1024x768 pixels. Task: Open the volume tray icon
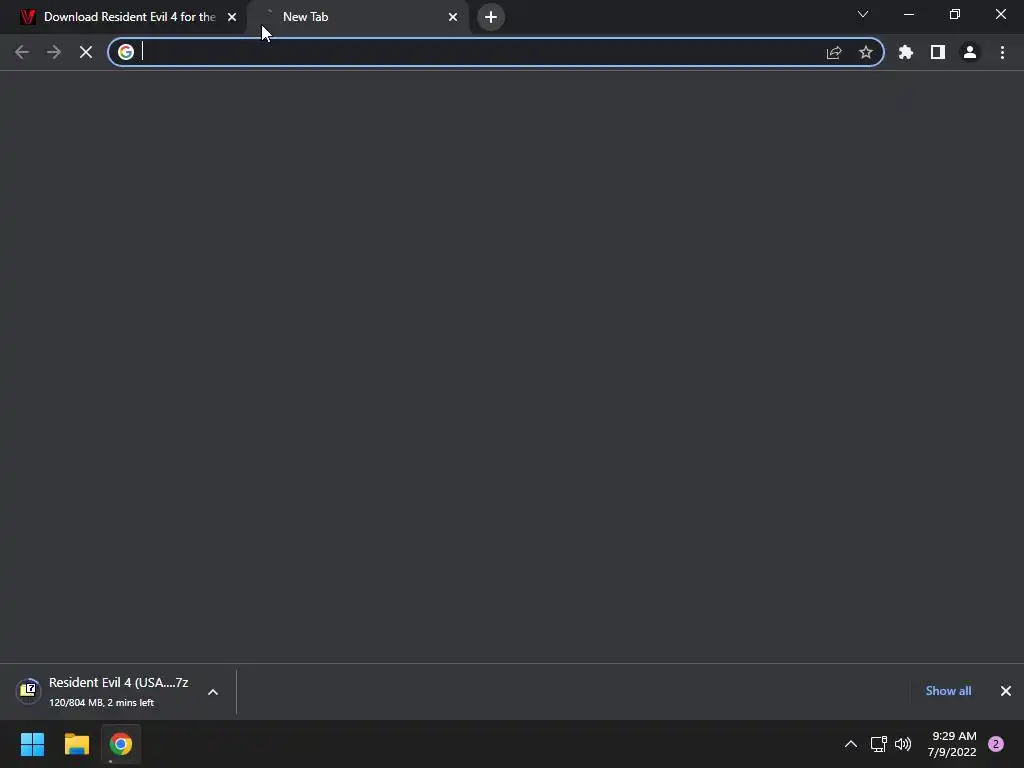(x=903, y=744)
